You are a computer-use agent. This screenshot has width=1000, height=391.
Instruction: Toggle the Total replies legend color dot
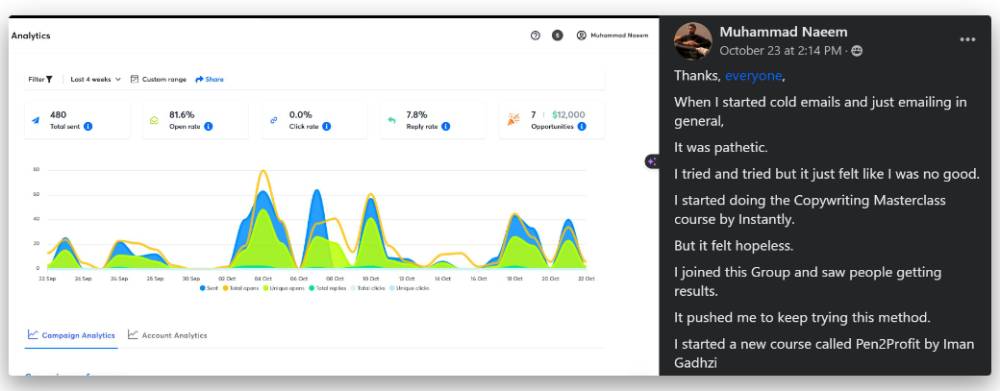(x=312, y=288)
